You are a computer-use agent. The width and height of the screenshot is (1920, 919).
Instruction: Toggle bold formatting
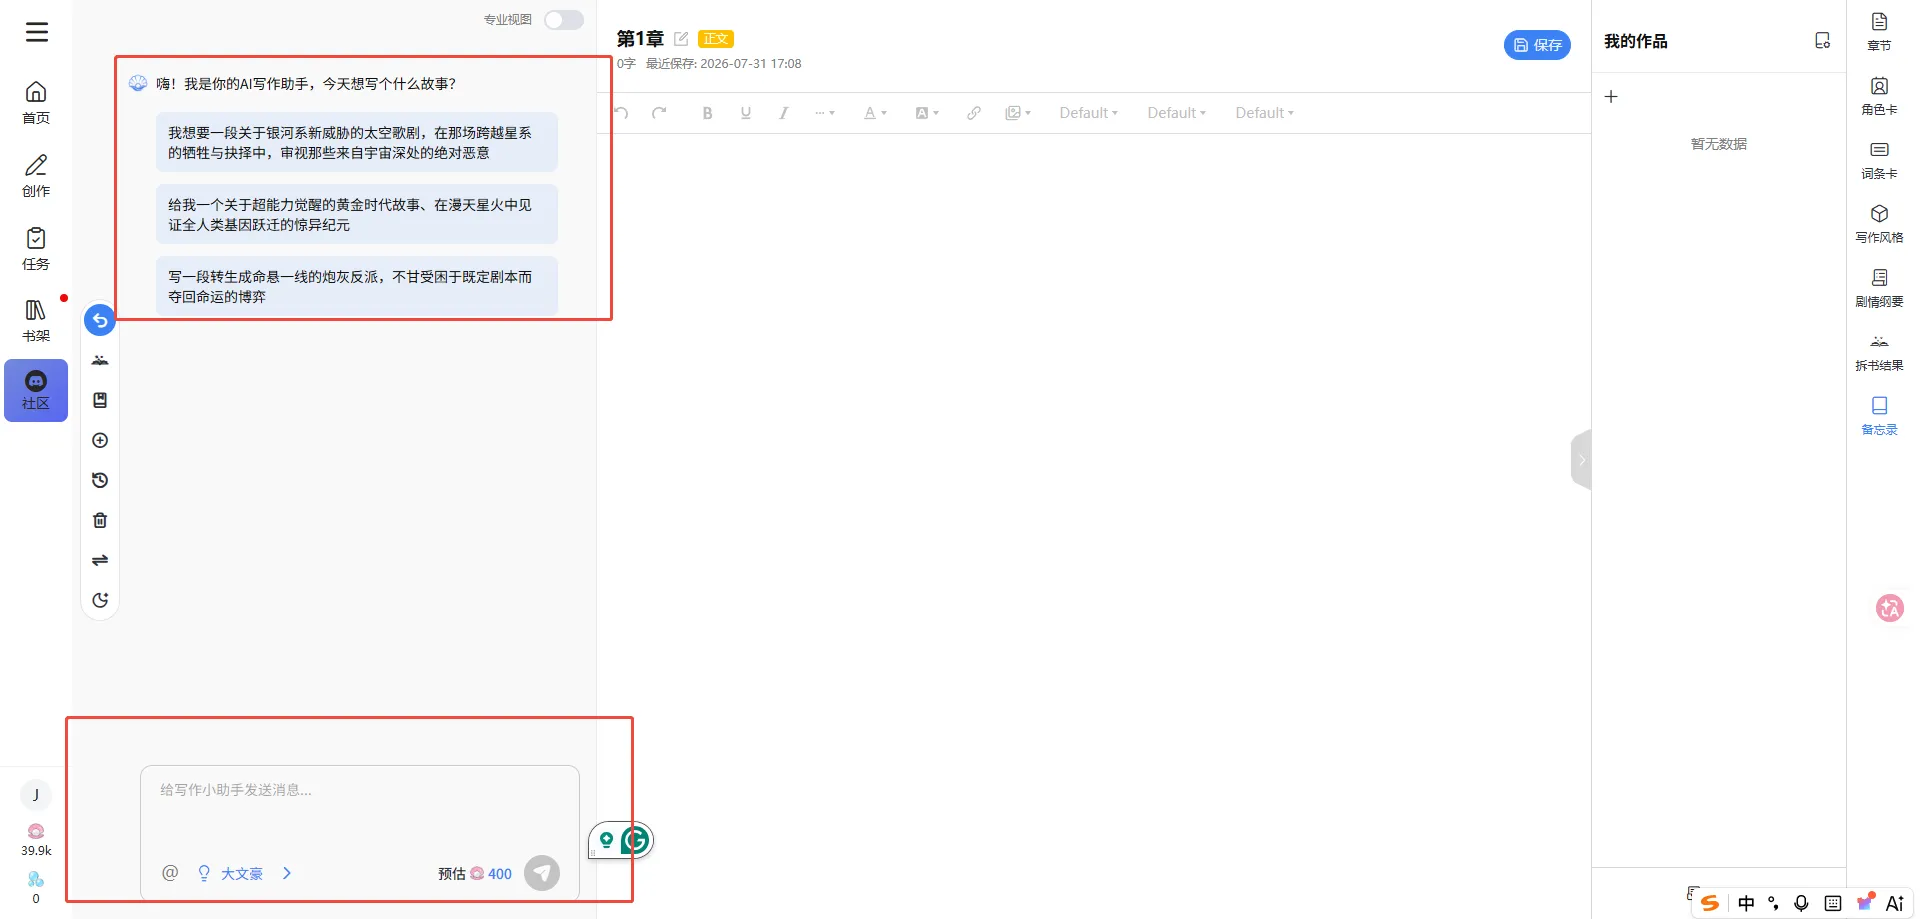point(707,113)
